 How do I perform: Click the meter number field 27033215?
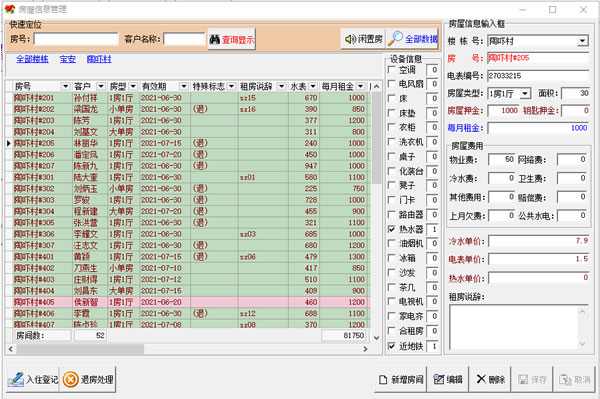point(538,76)
